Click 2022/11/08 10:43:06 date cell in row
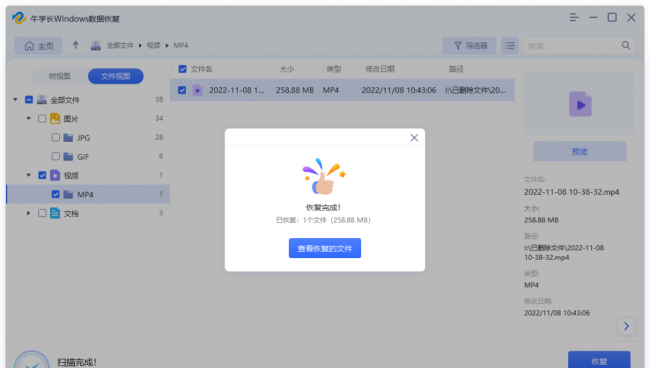The height and width of the screenshot is (368, 650). (x=399, y=90)
